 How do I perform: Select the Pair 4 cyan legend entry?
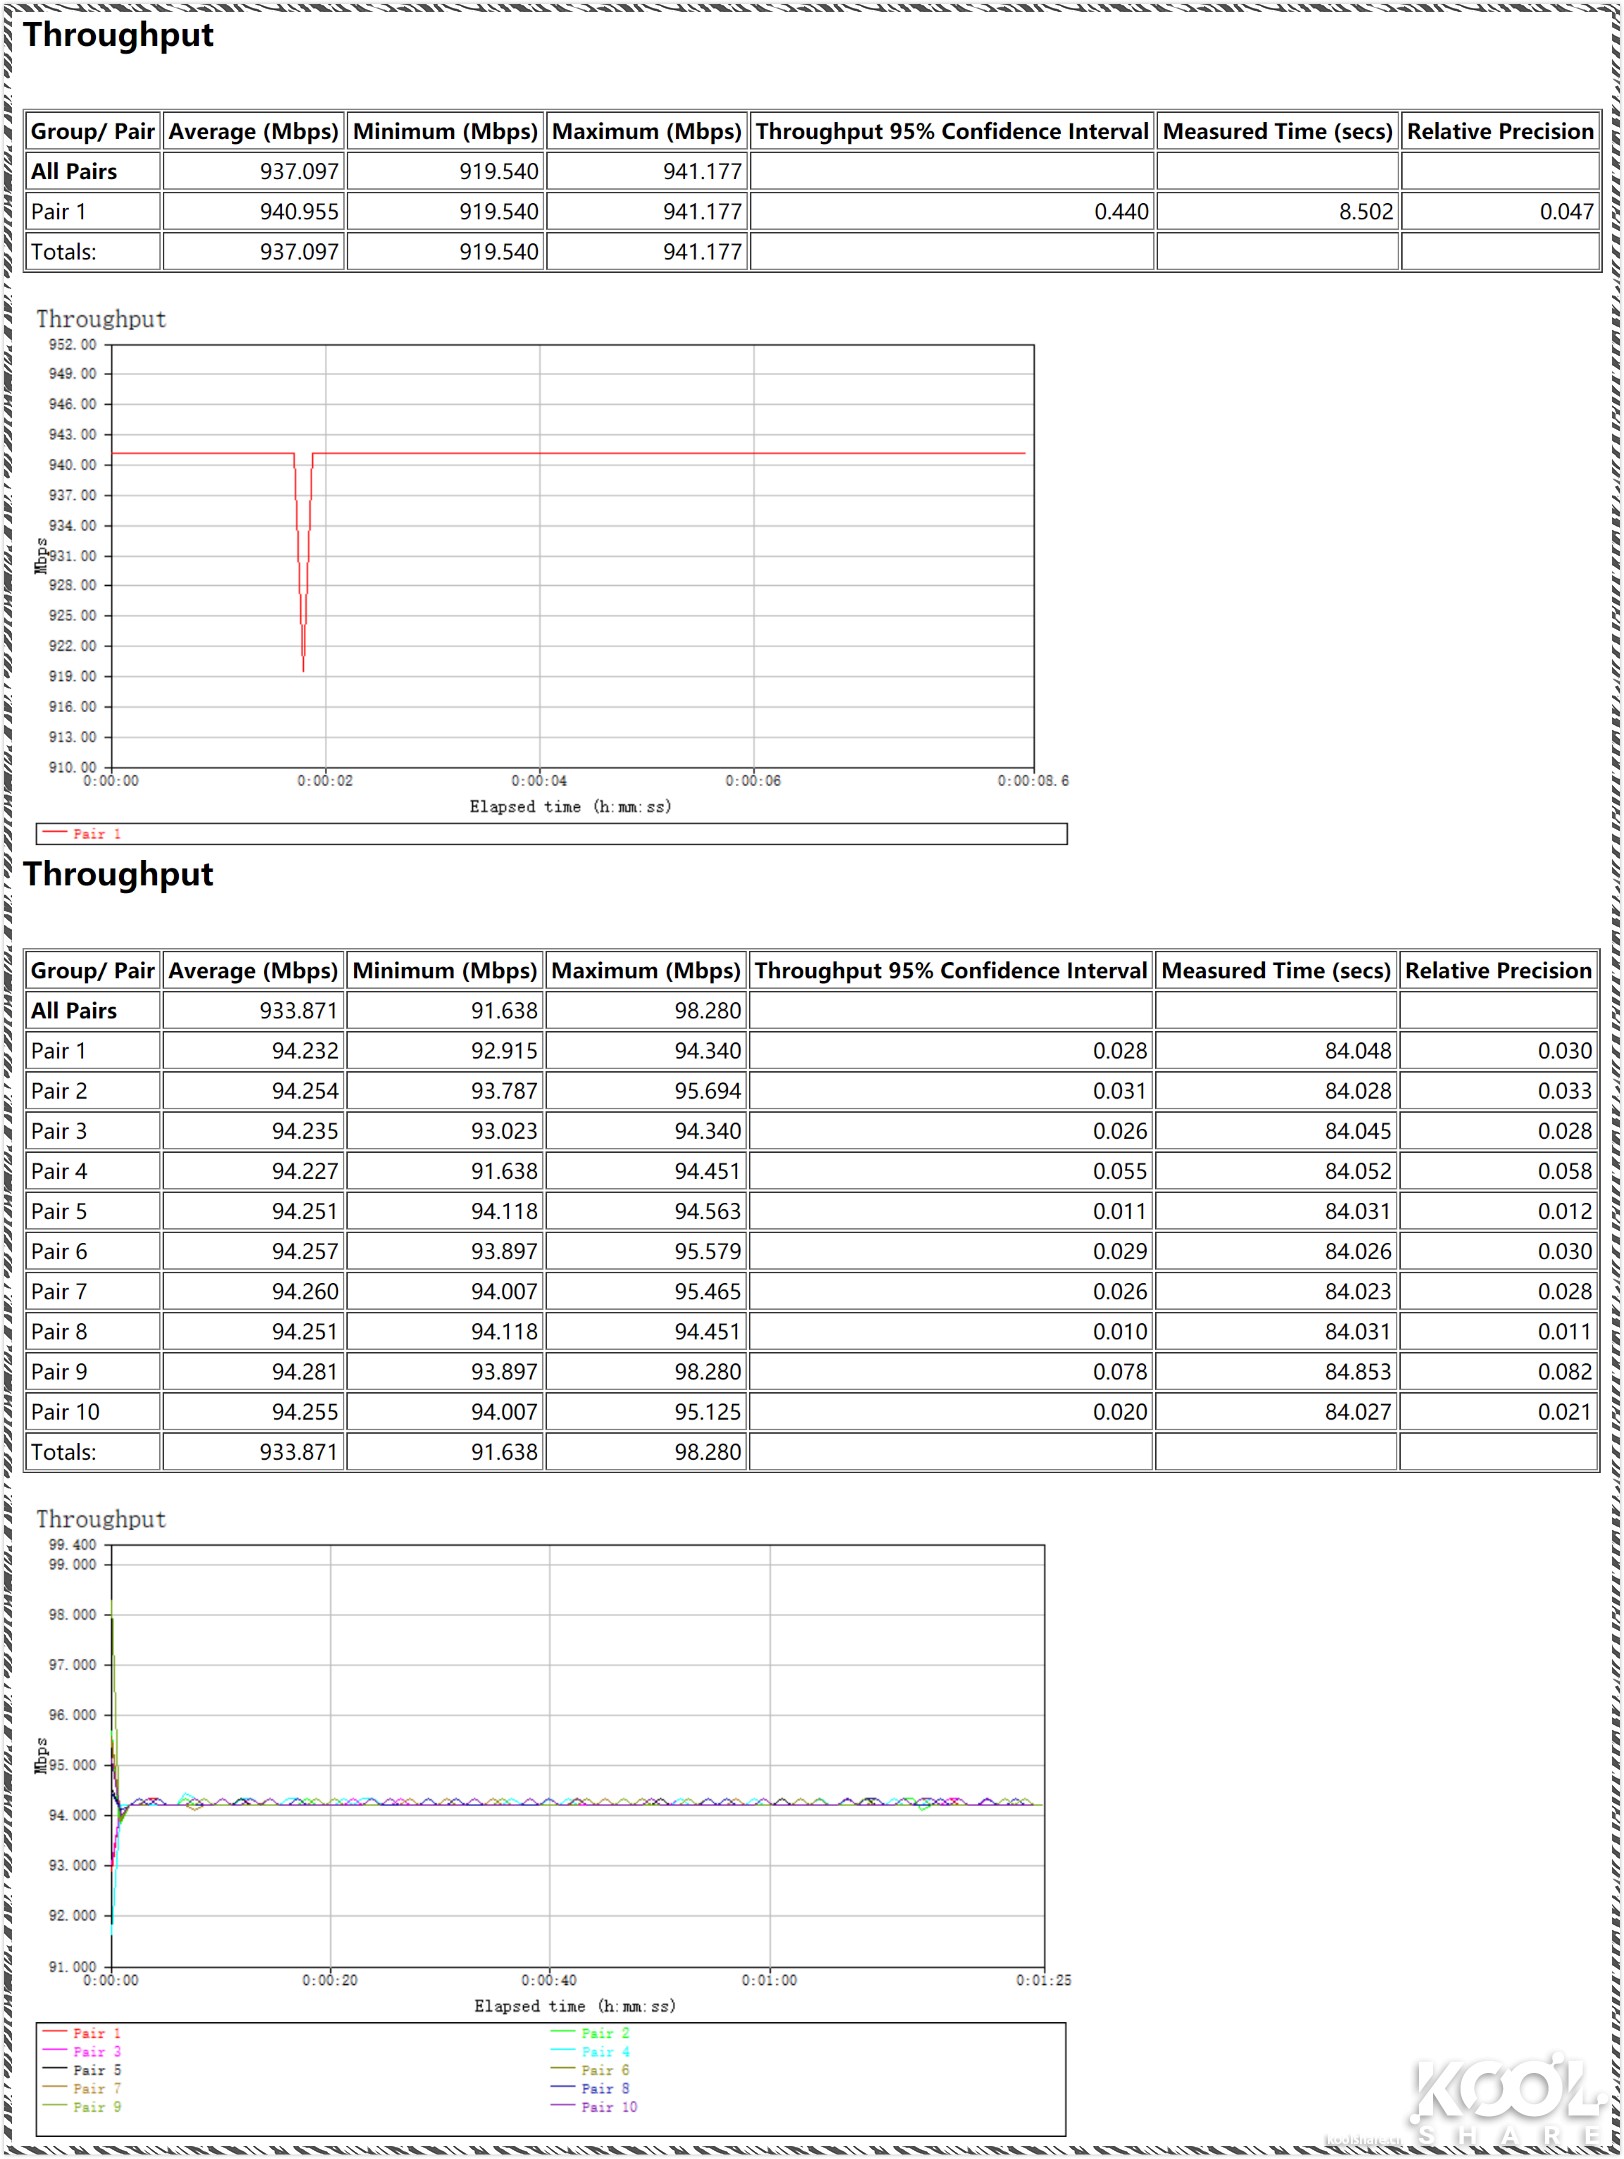tap(604, 2052)
